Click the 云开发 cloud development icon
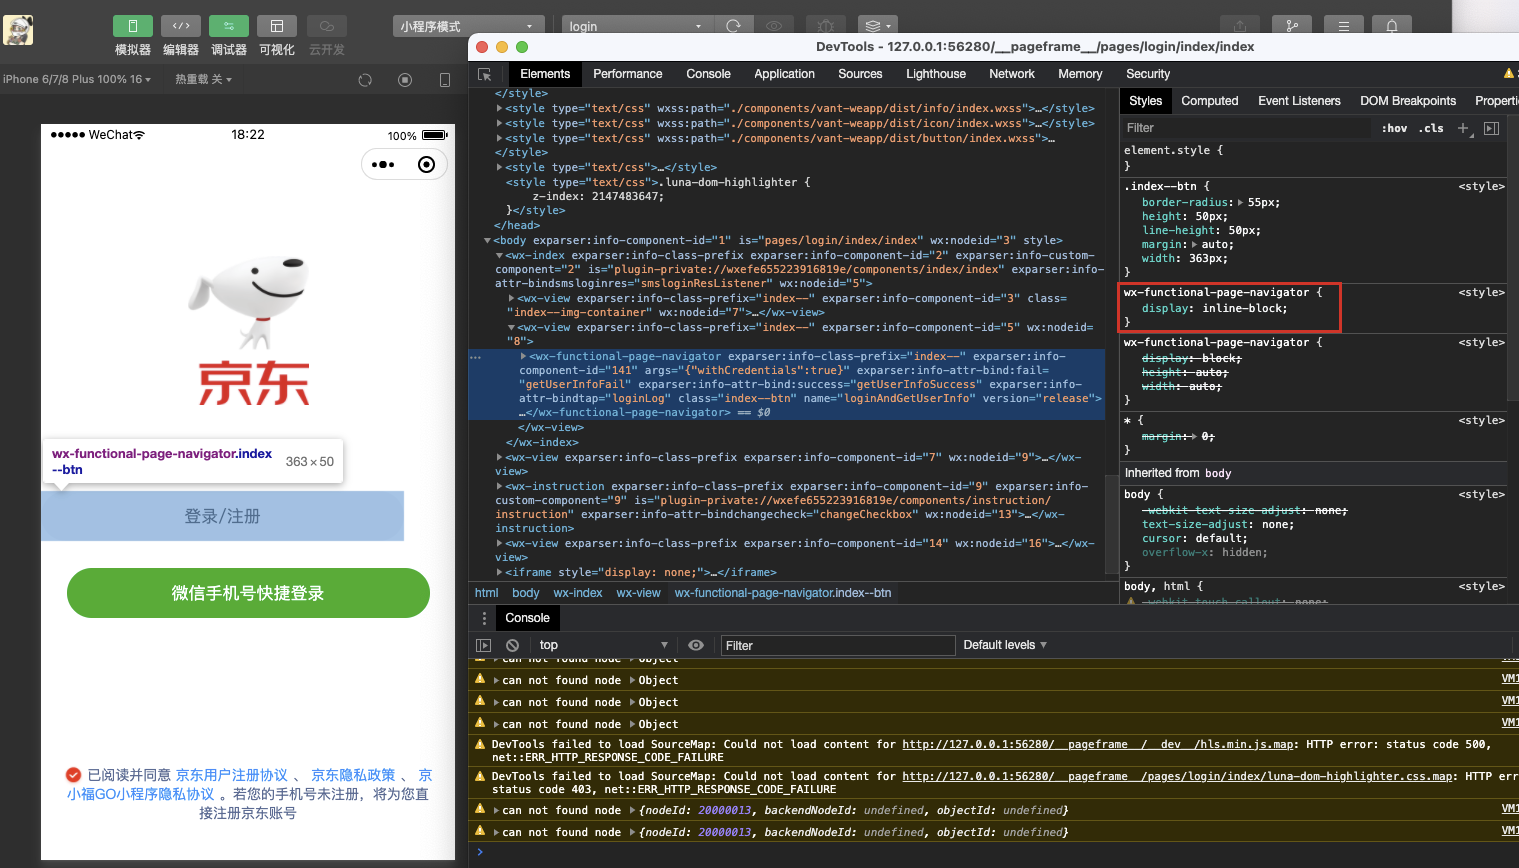 click(x=327, y=26)
